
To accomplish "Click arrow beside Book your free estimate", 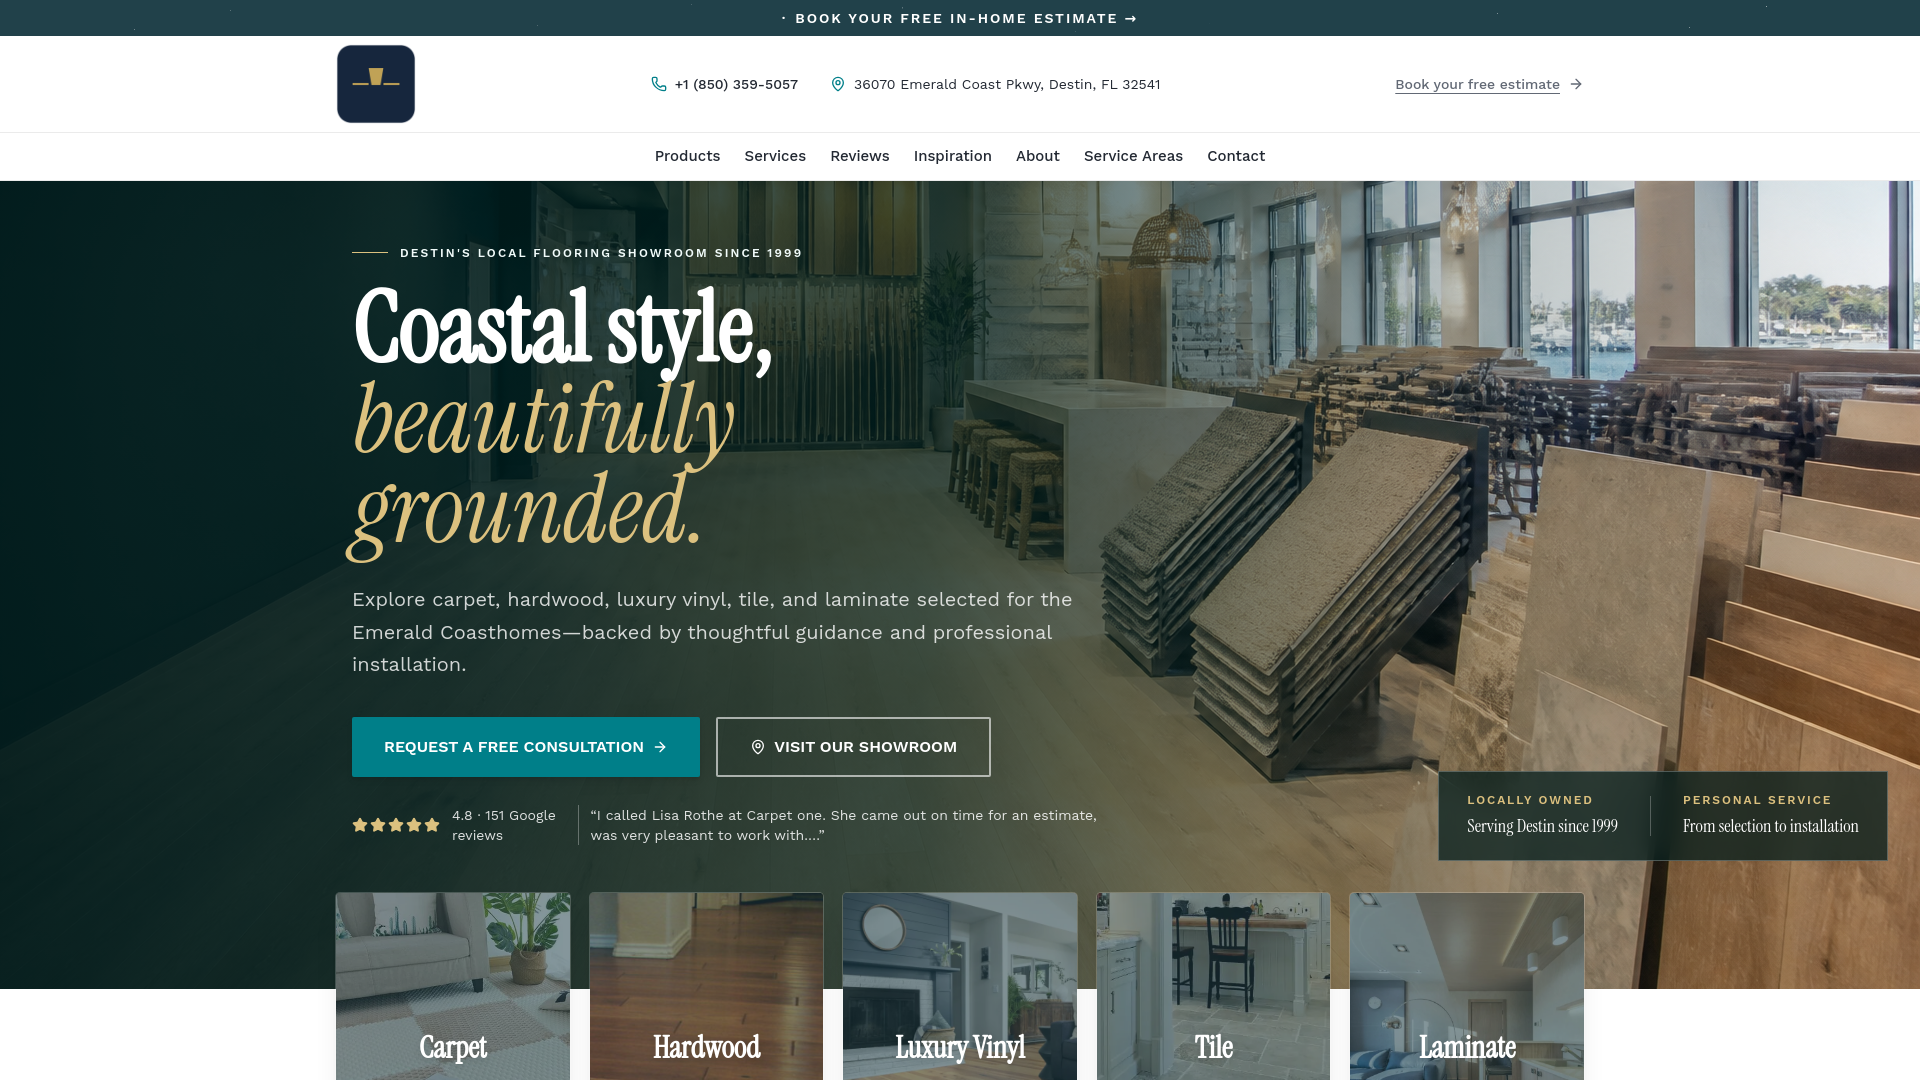I will [1576, 84].
